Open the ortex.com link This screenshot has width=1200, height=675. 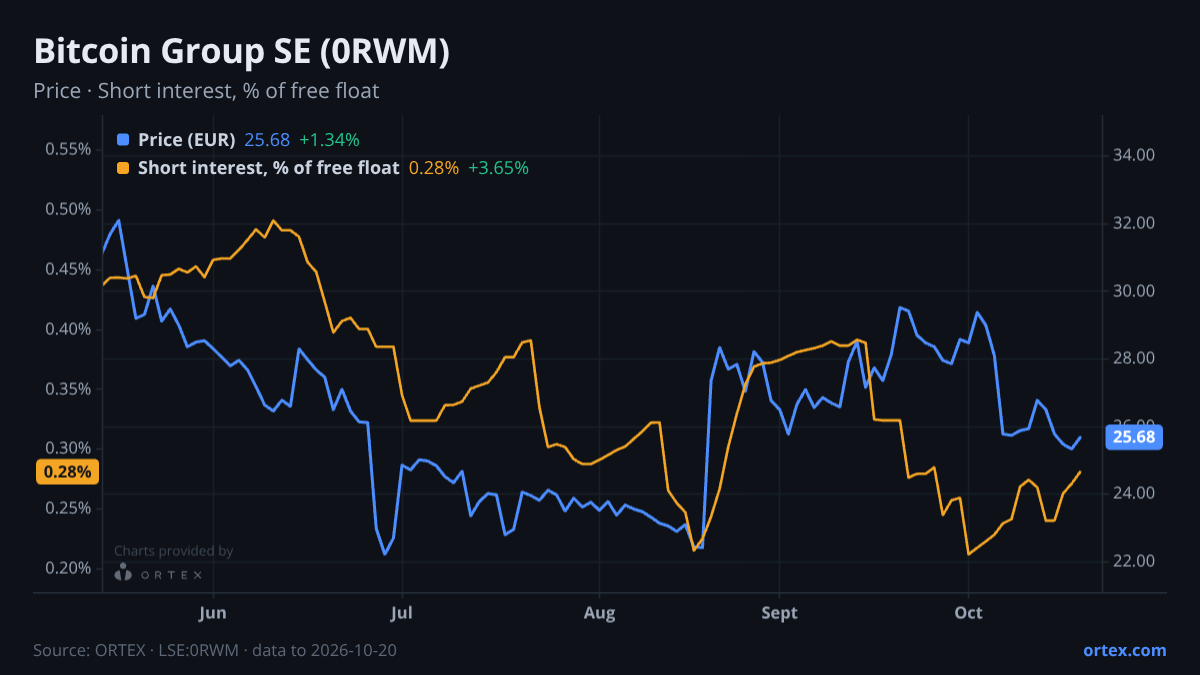coord(1124,650)
